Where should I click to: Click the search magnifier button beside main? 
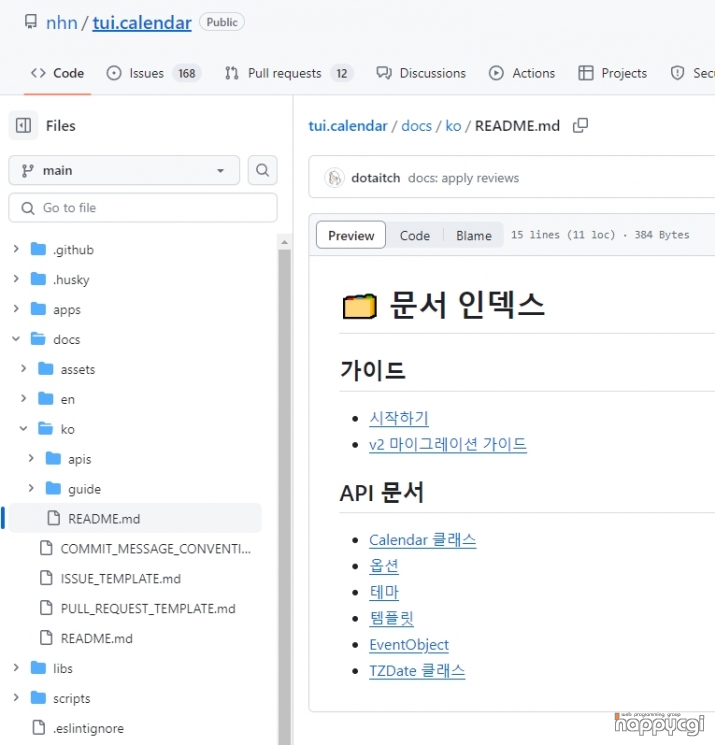click(x=262, y=170)
